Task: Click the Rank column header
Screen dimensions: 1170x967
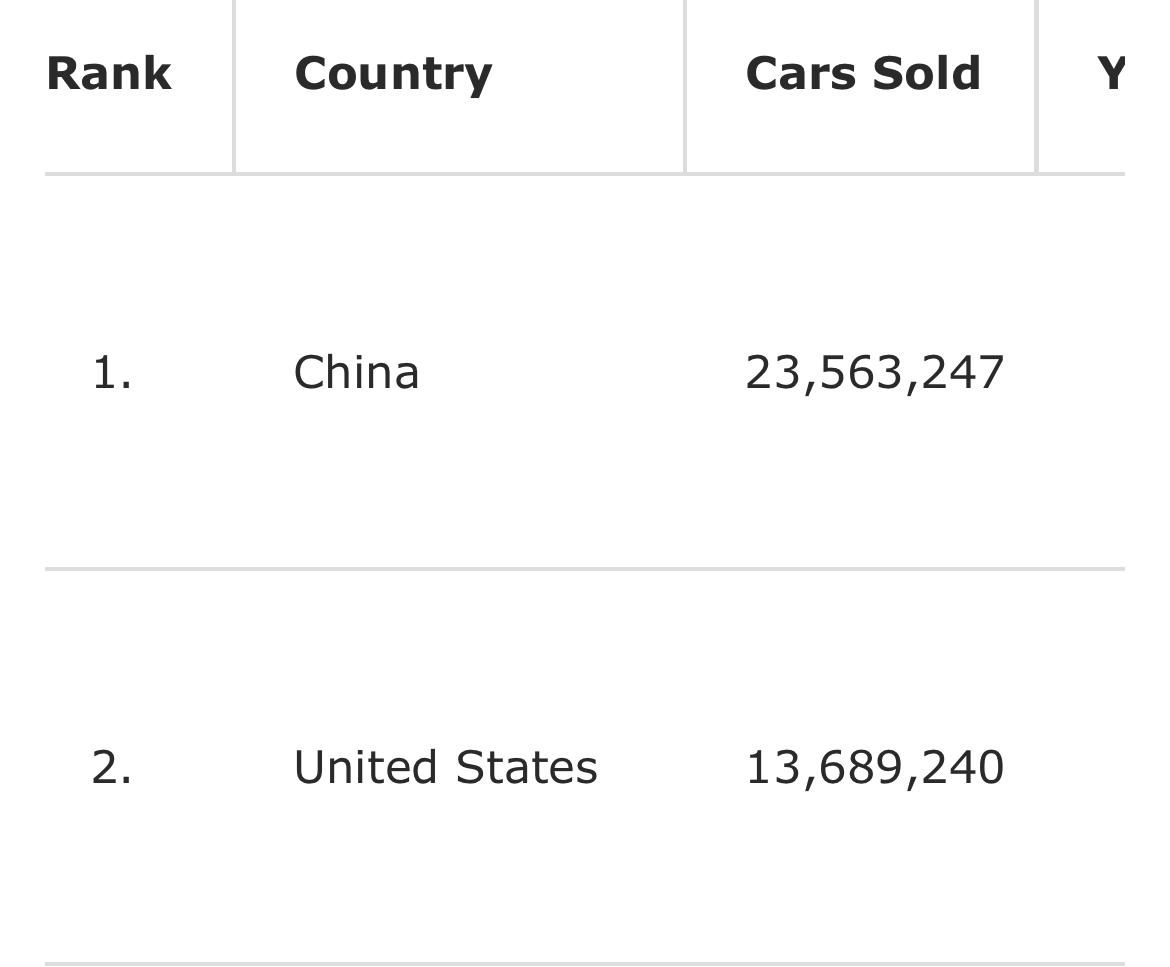Action: click(x=109, y=74)
